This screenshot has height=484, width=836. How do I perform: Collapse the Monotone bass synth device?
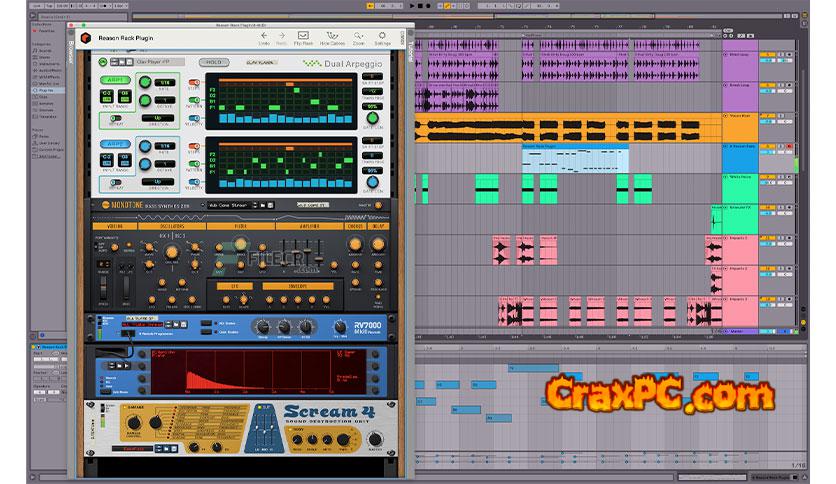tap(94, 205)
